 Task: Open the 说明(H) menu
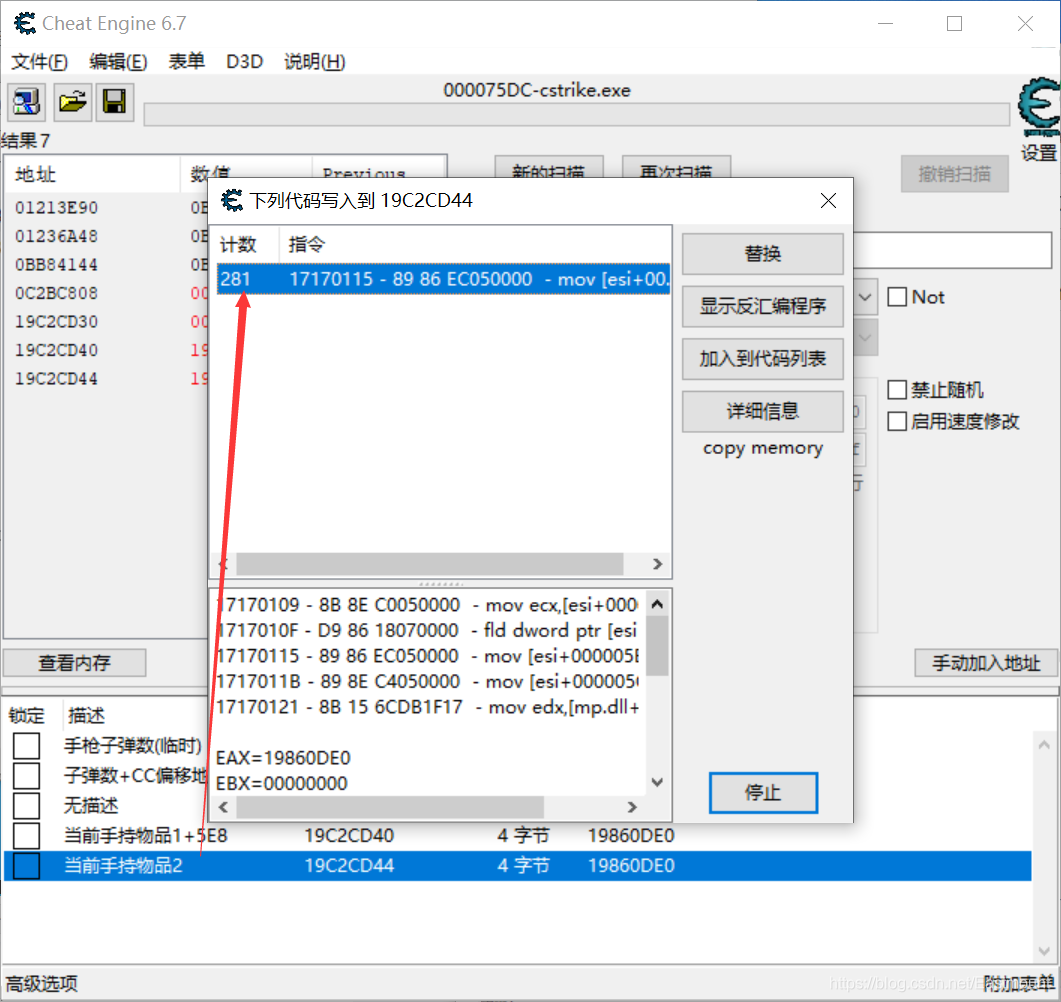pyautogui.click(x=315, y=62)
